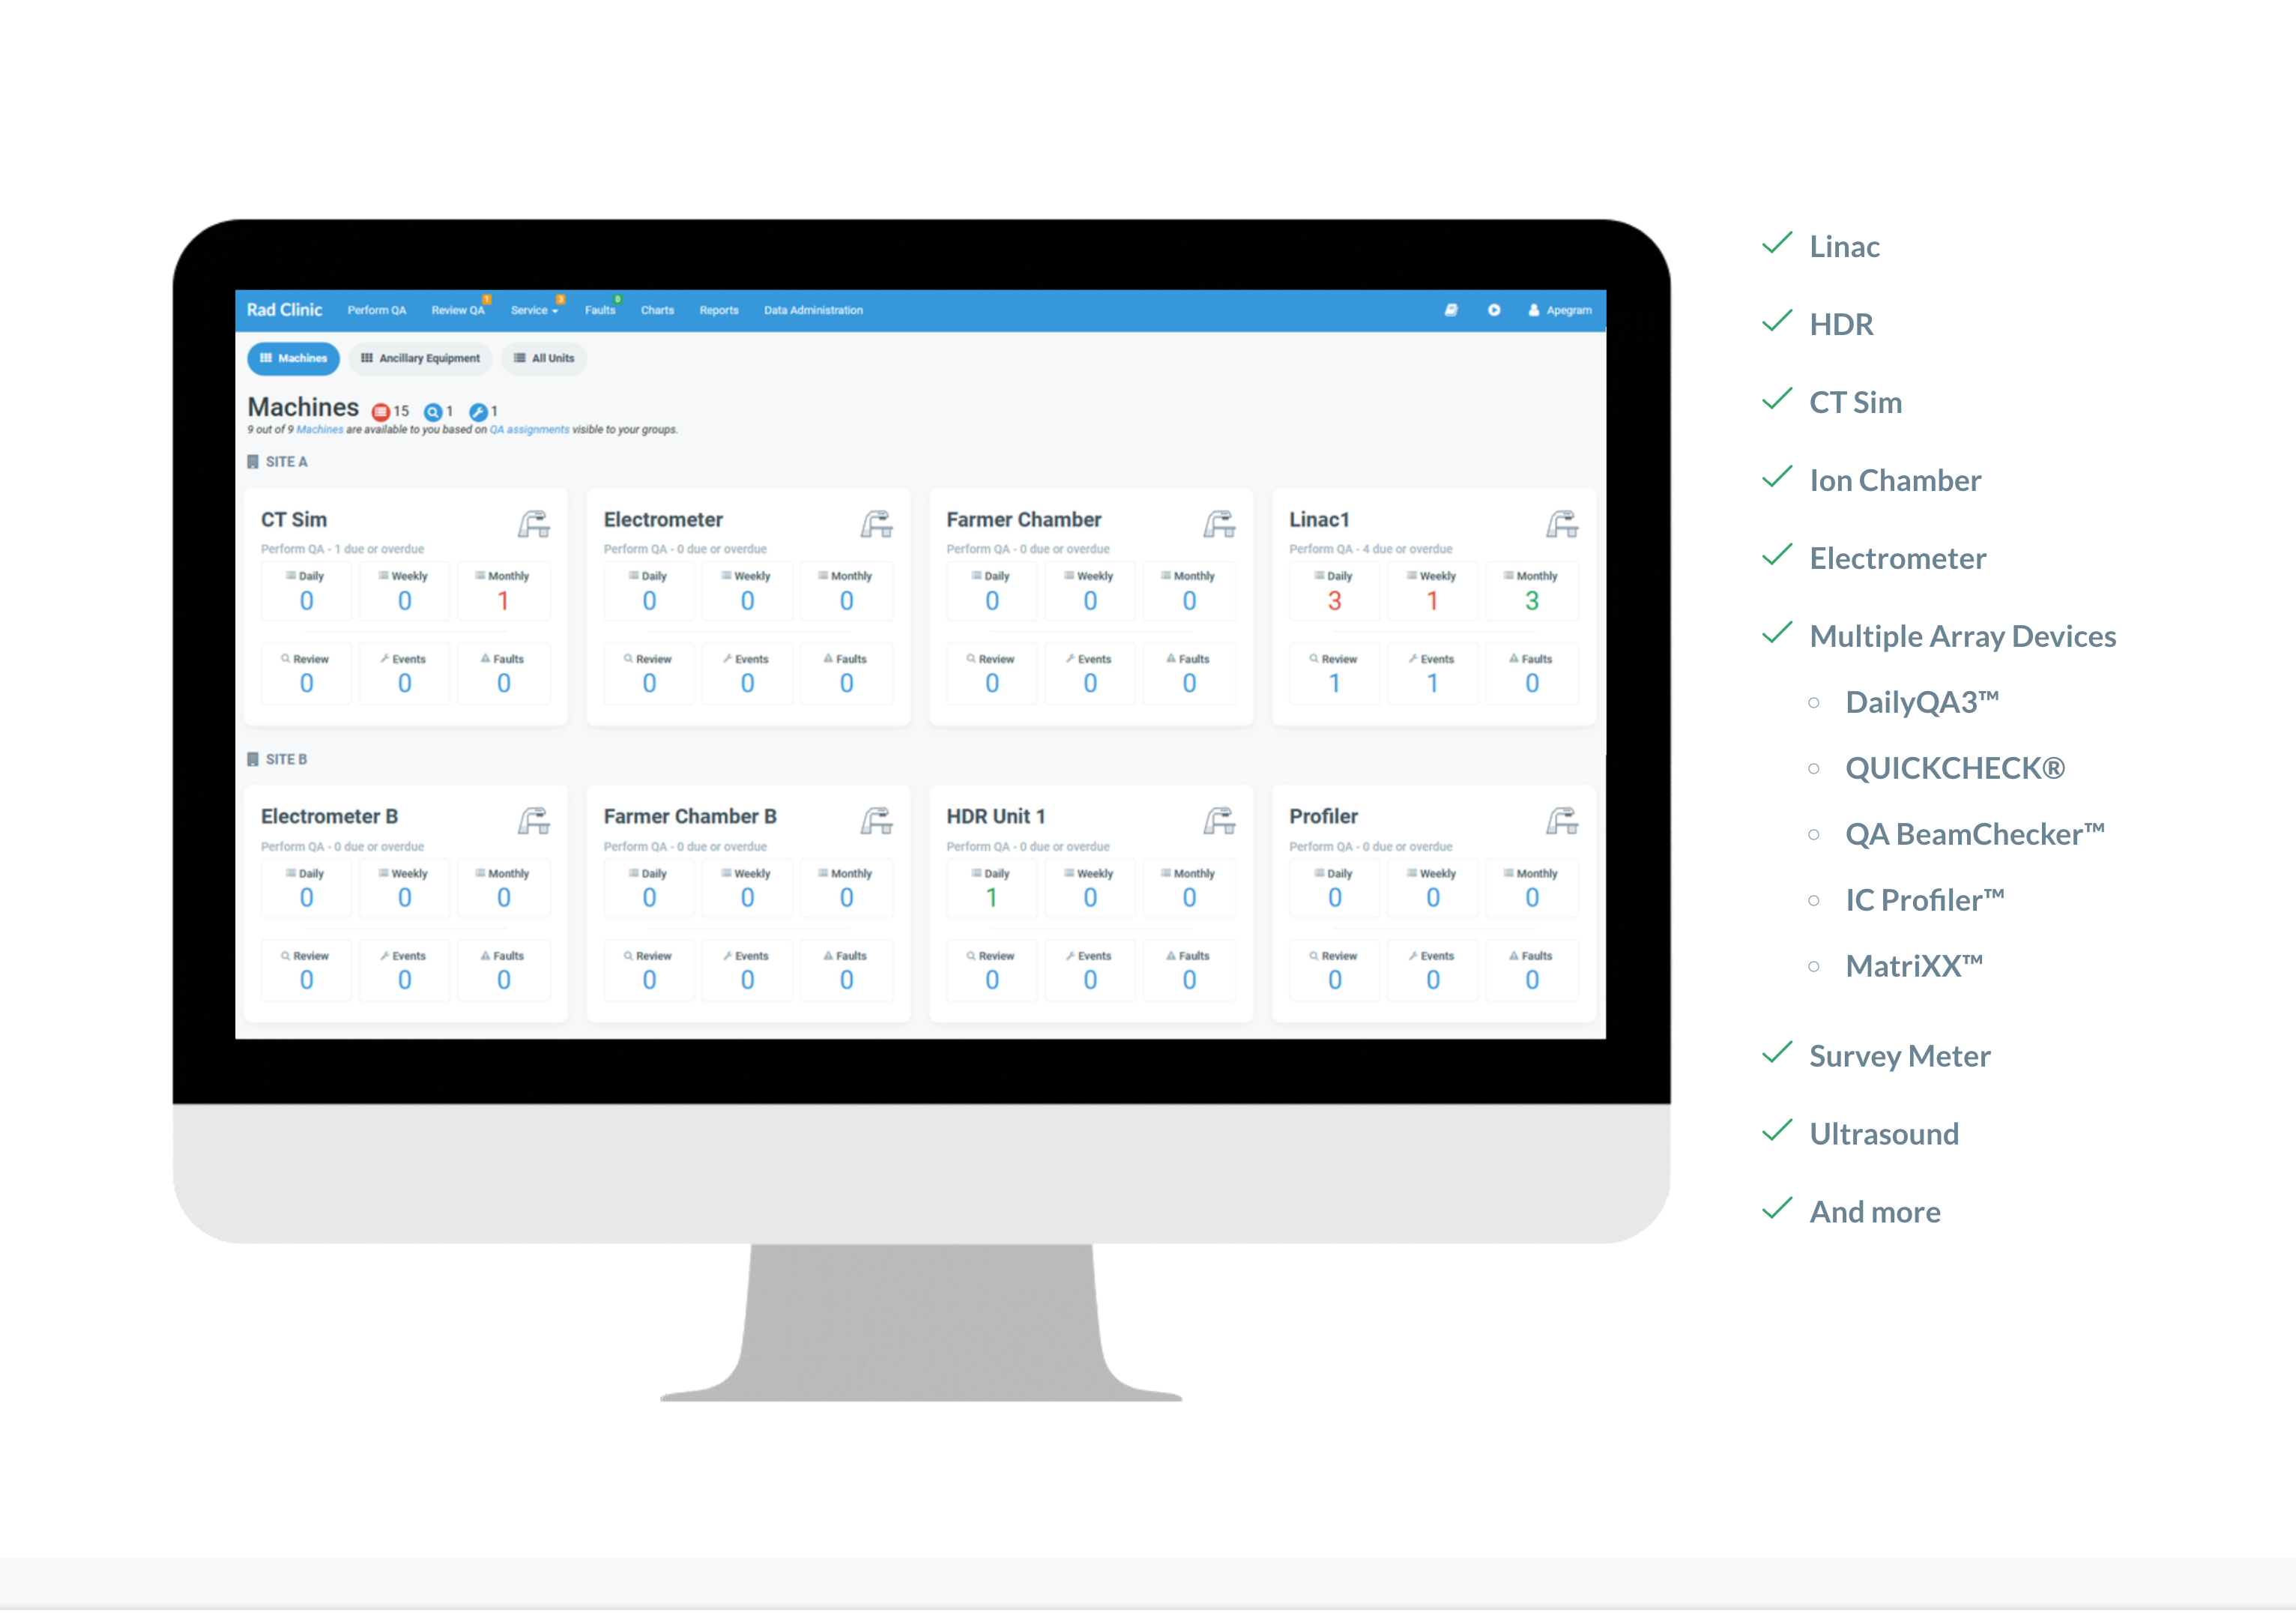Open the HDR Unit 1 machine icon
This screenshot has height=1616, width=2296.
tap(1220, 821)
